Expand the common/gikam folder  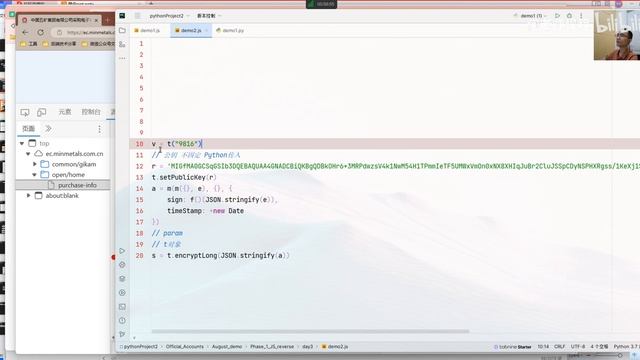[35, 164]
